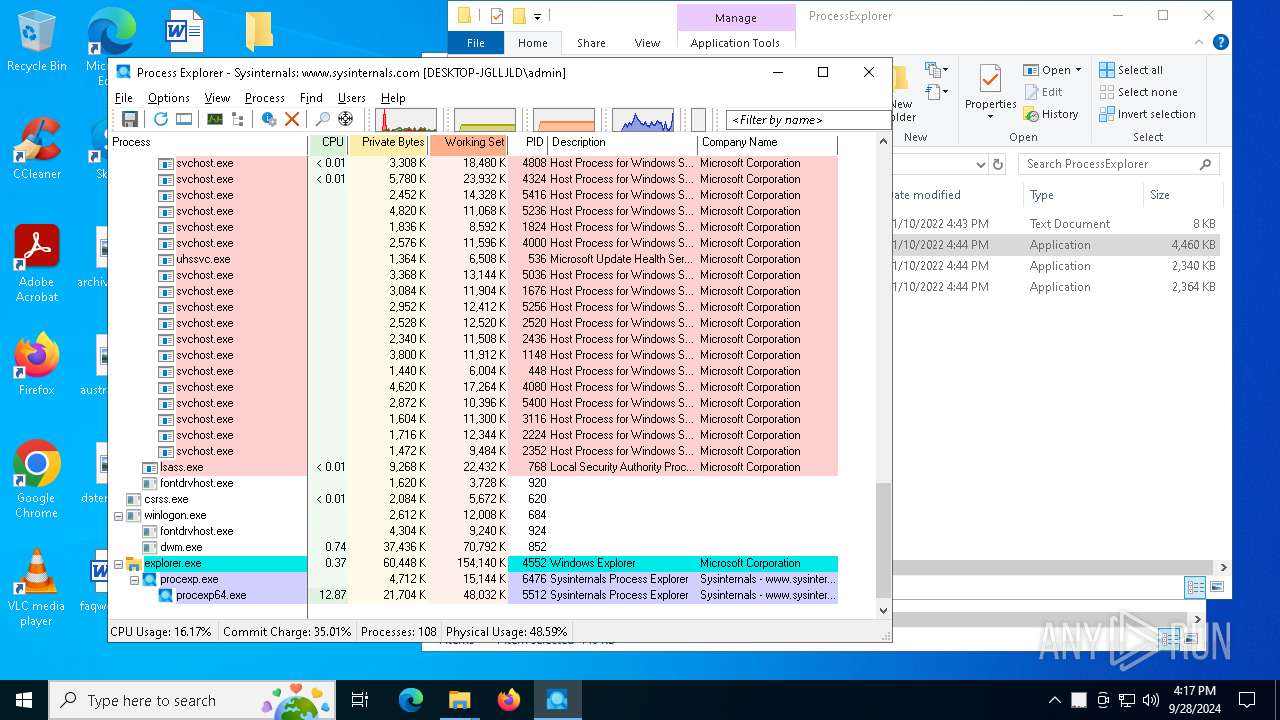
Task: Open the Help menu in Process Explorer
Action: 393,98
